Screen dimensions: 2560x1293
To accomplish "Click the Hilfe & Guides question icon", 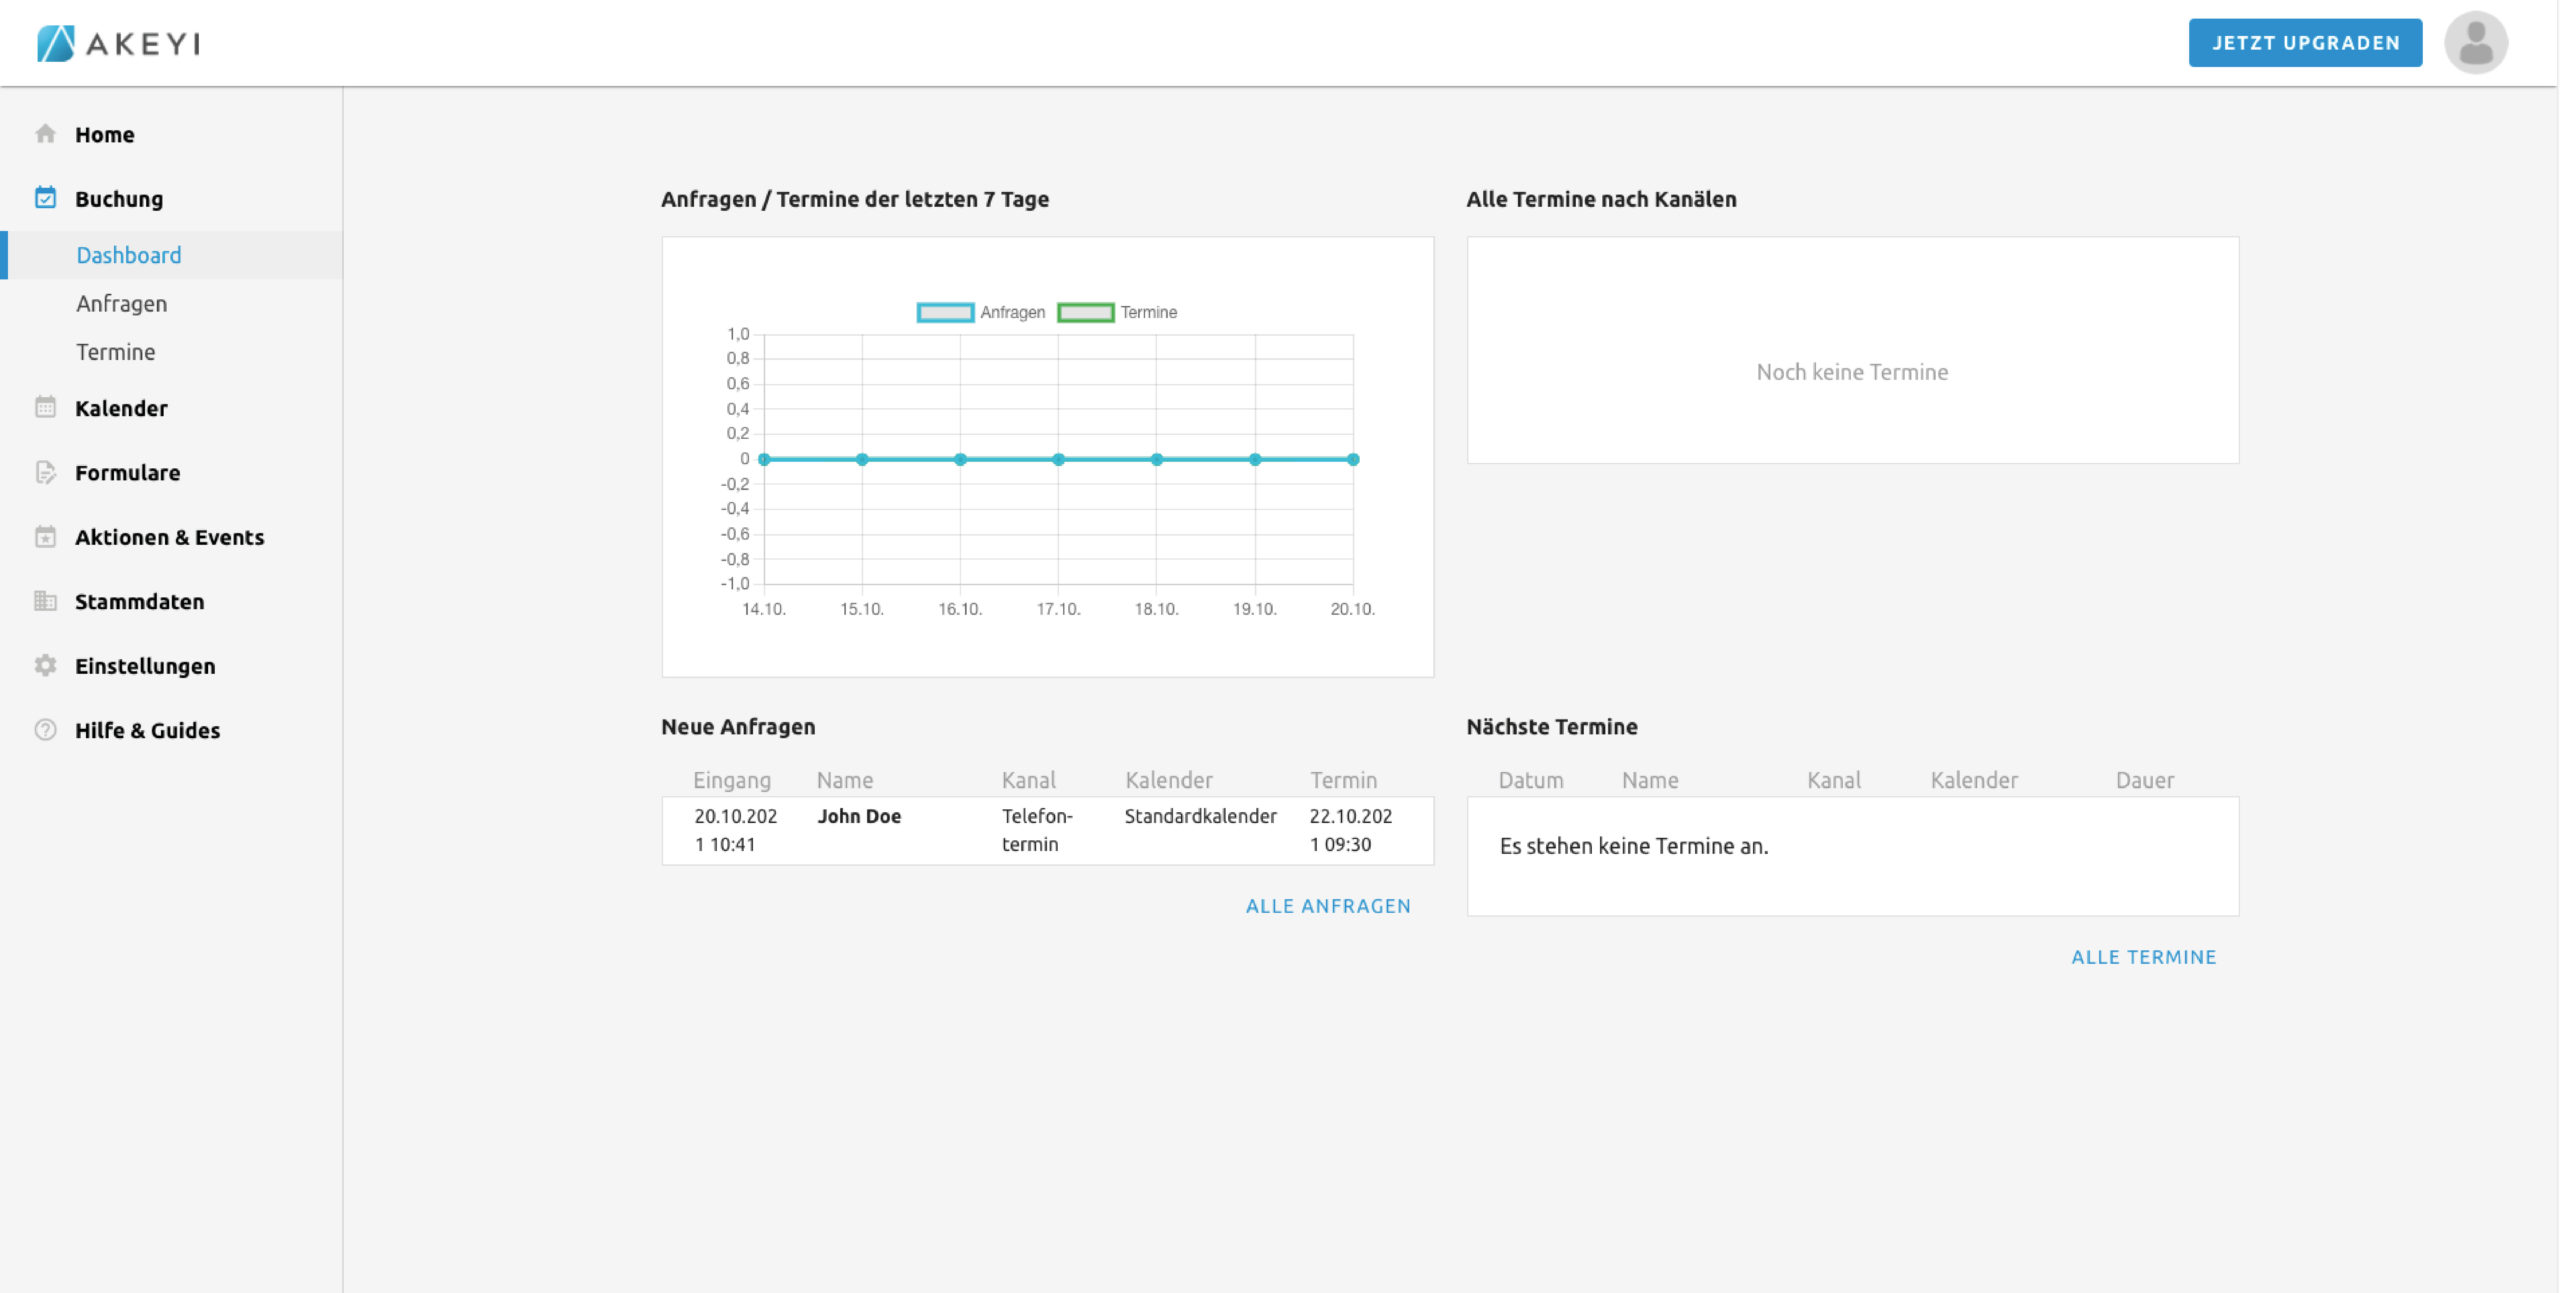I will click(x=45, y=730).
